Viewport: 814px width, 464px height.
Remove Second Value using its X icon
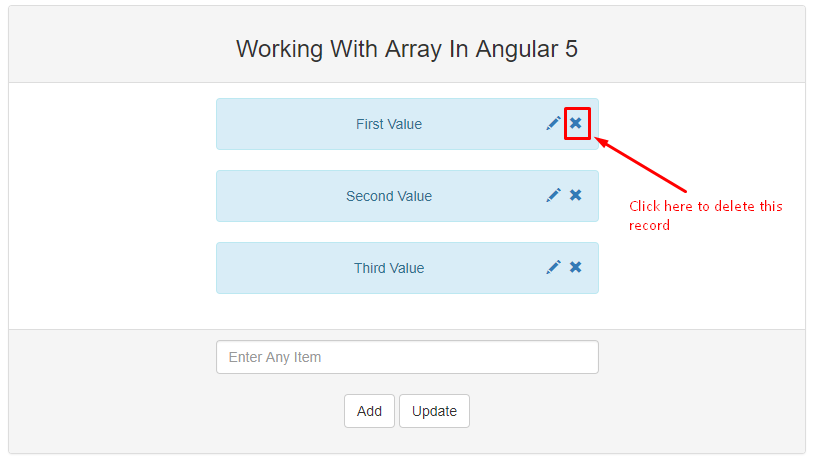click(x=576, y=195)
